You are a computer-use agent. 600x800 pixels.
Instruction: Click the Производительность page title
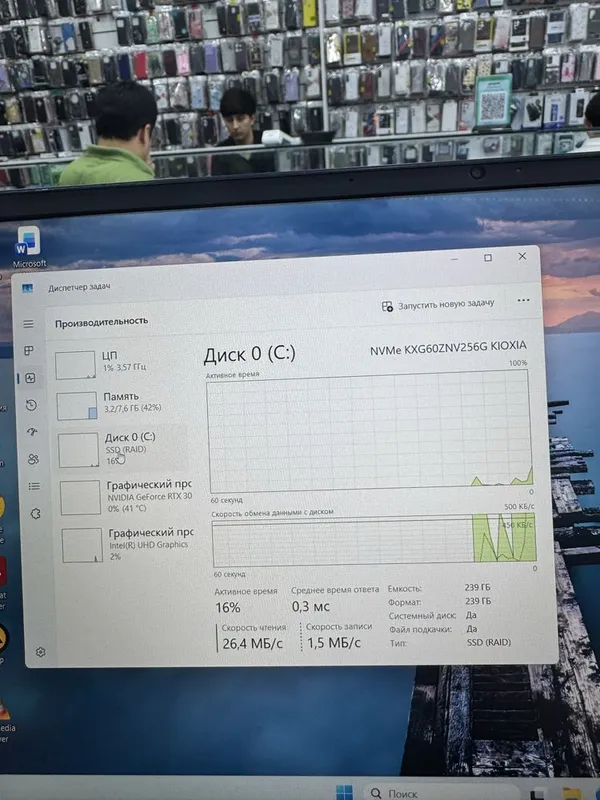coord(102,322)
